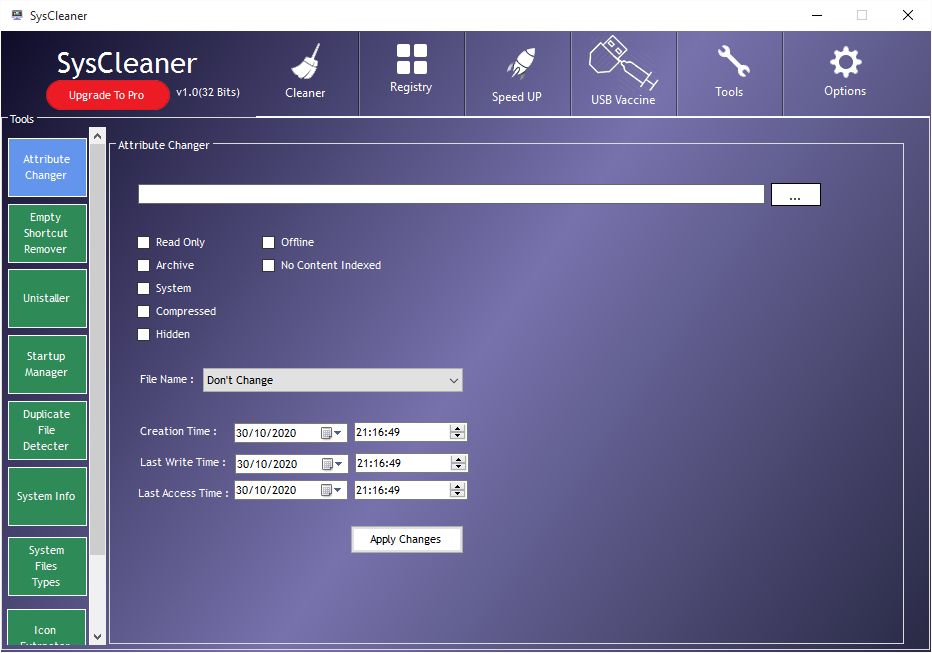Open the System Files Types tool
Screen dimensions: 932x653
[48, 566]
